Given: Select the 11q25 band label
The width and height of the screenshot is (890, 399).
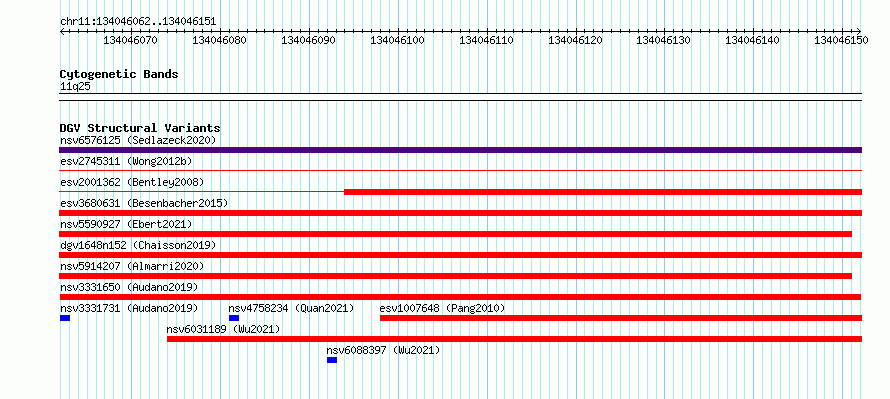Looking at the screenshot, I should tap(75, 87).
